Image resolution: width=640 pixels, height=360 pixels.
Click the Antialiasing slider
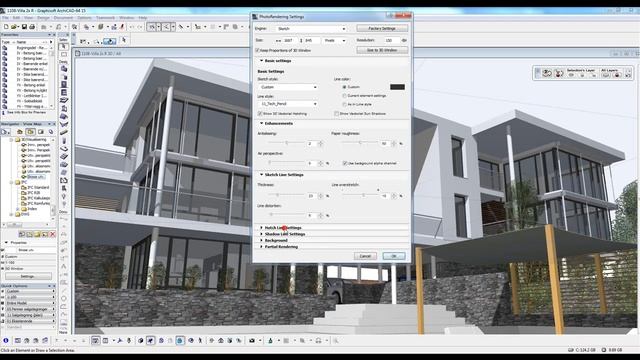pos(287,143)
